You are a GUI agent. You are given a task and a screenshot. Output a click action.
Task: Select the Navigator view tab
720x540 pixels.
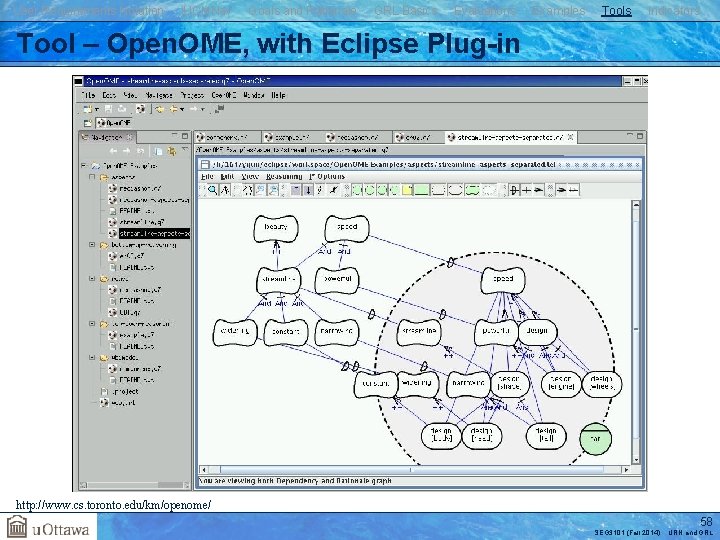coord(107,137)
